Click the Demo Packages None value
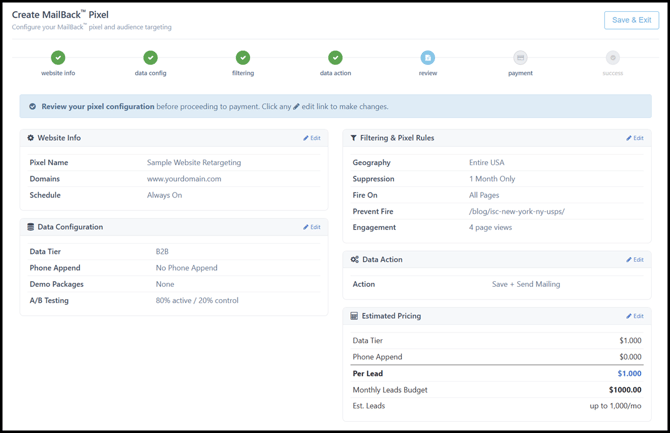670x433 pixels. point(165,284)
